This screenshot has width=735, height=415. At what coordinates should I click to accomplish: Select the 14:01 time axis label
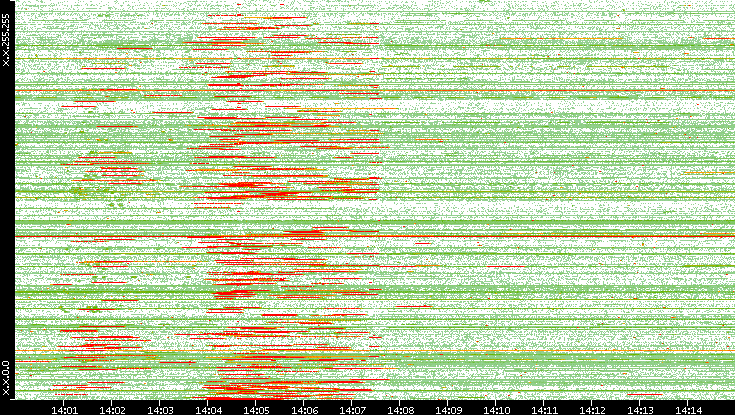point(64,410)
